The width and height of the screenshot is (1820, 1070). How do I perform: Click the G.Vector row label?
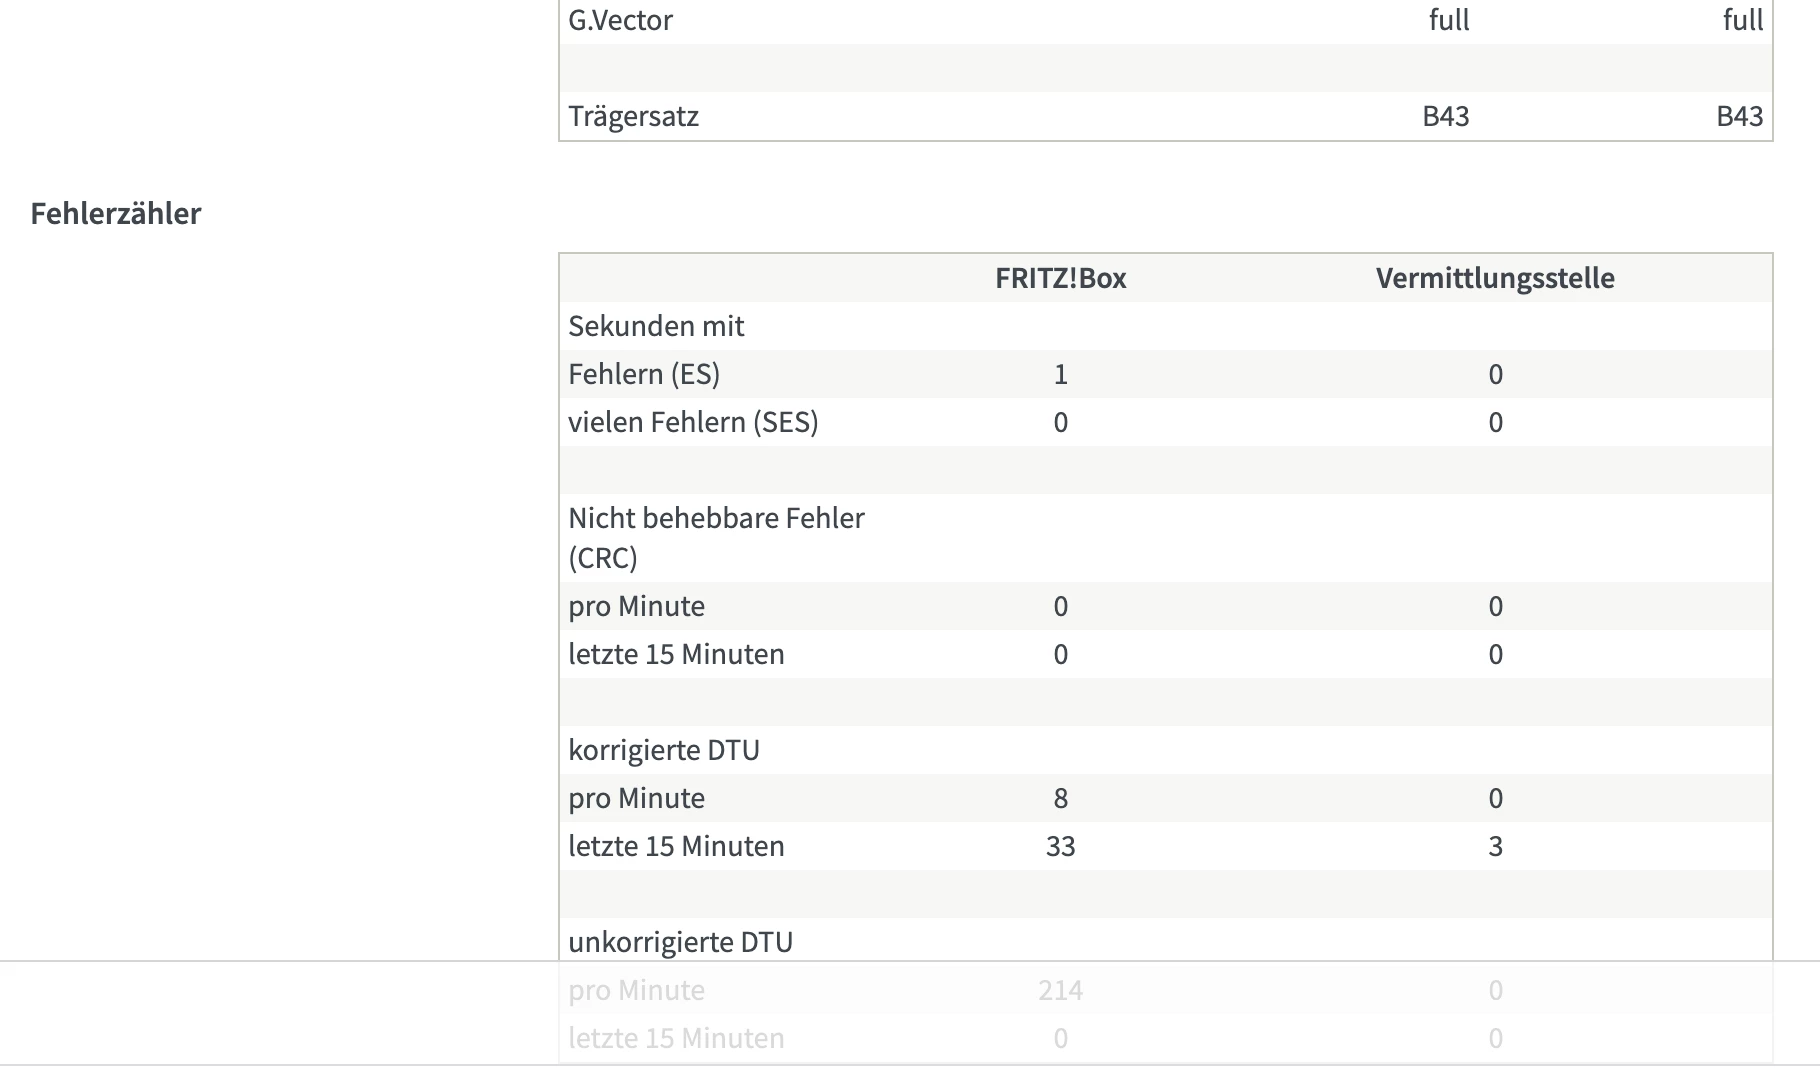620,20
